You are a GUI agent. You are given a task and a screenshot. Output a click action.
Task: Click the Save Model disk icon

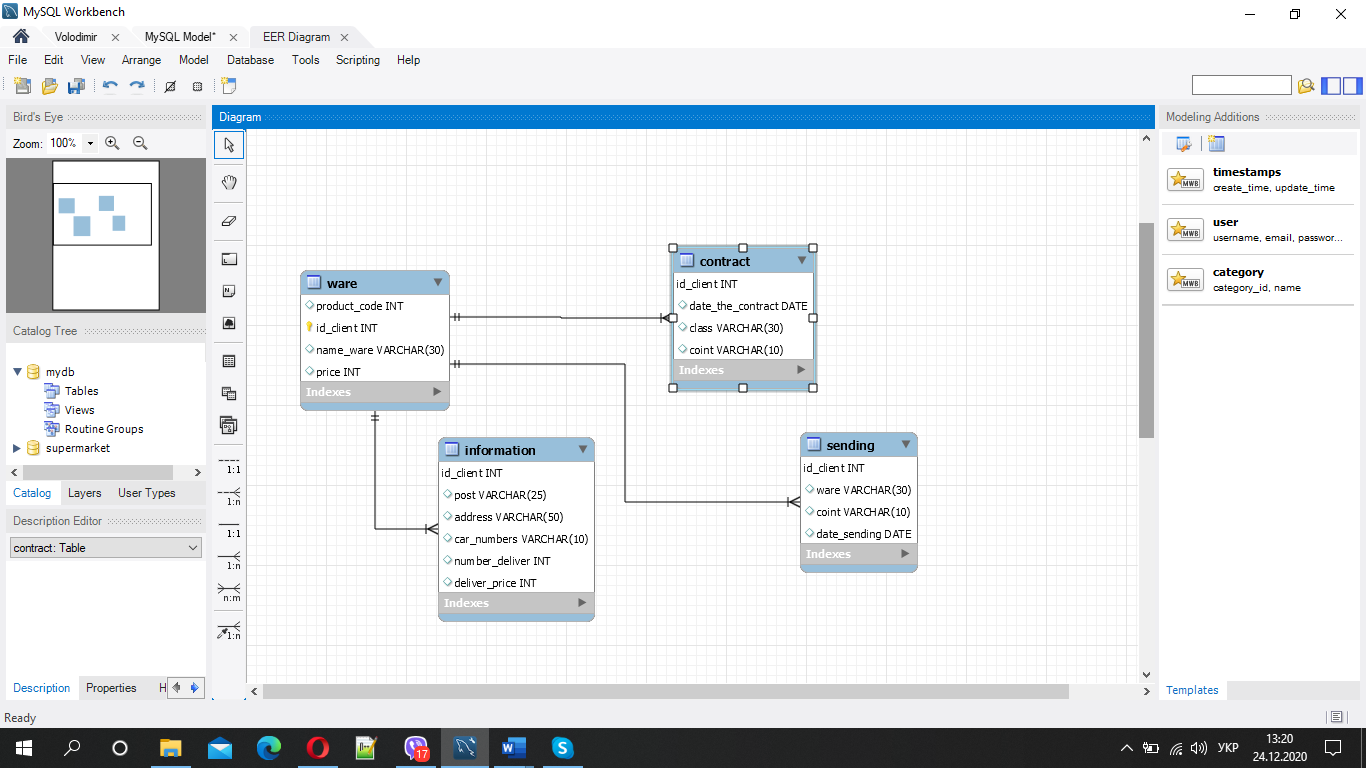76,86
